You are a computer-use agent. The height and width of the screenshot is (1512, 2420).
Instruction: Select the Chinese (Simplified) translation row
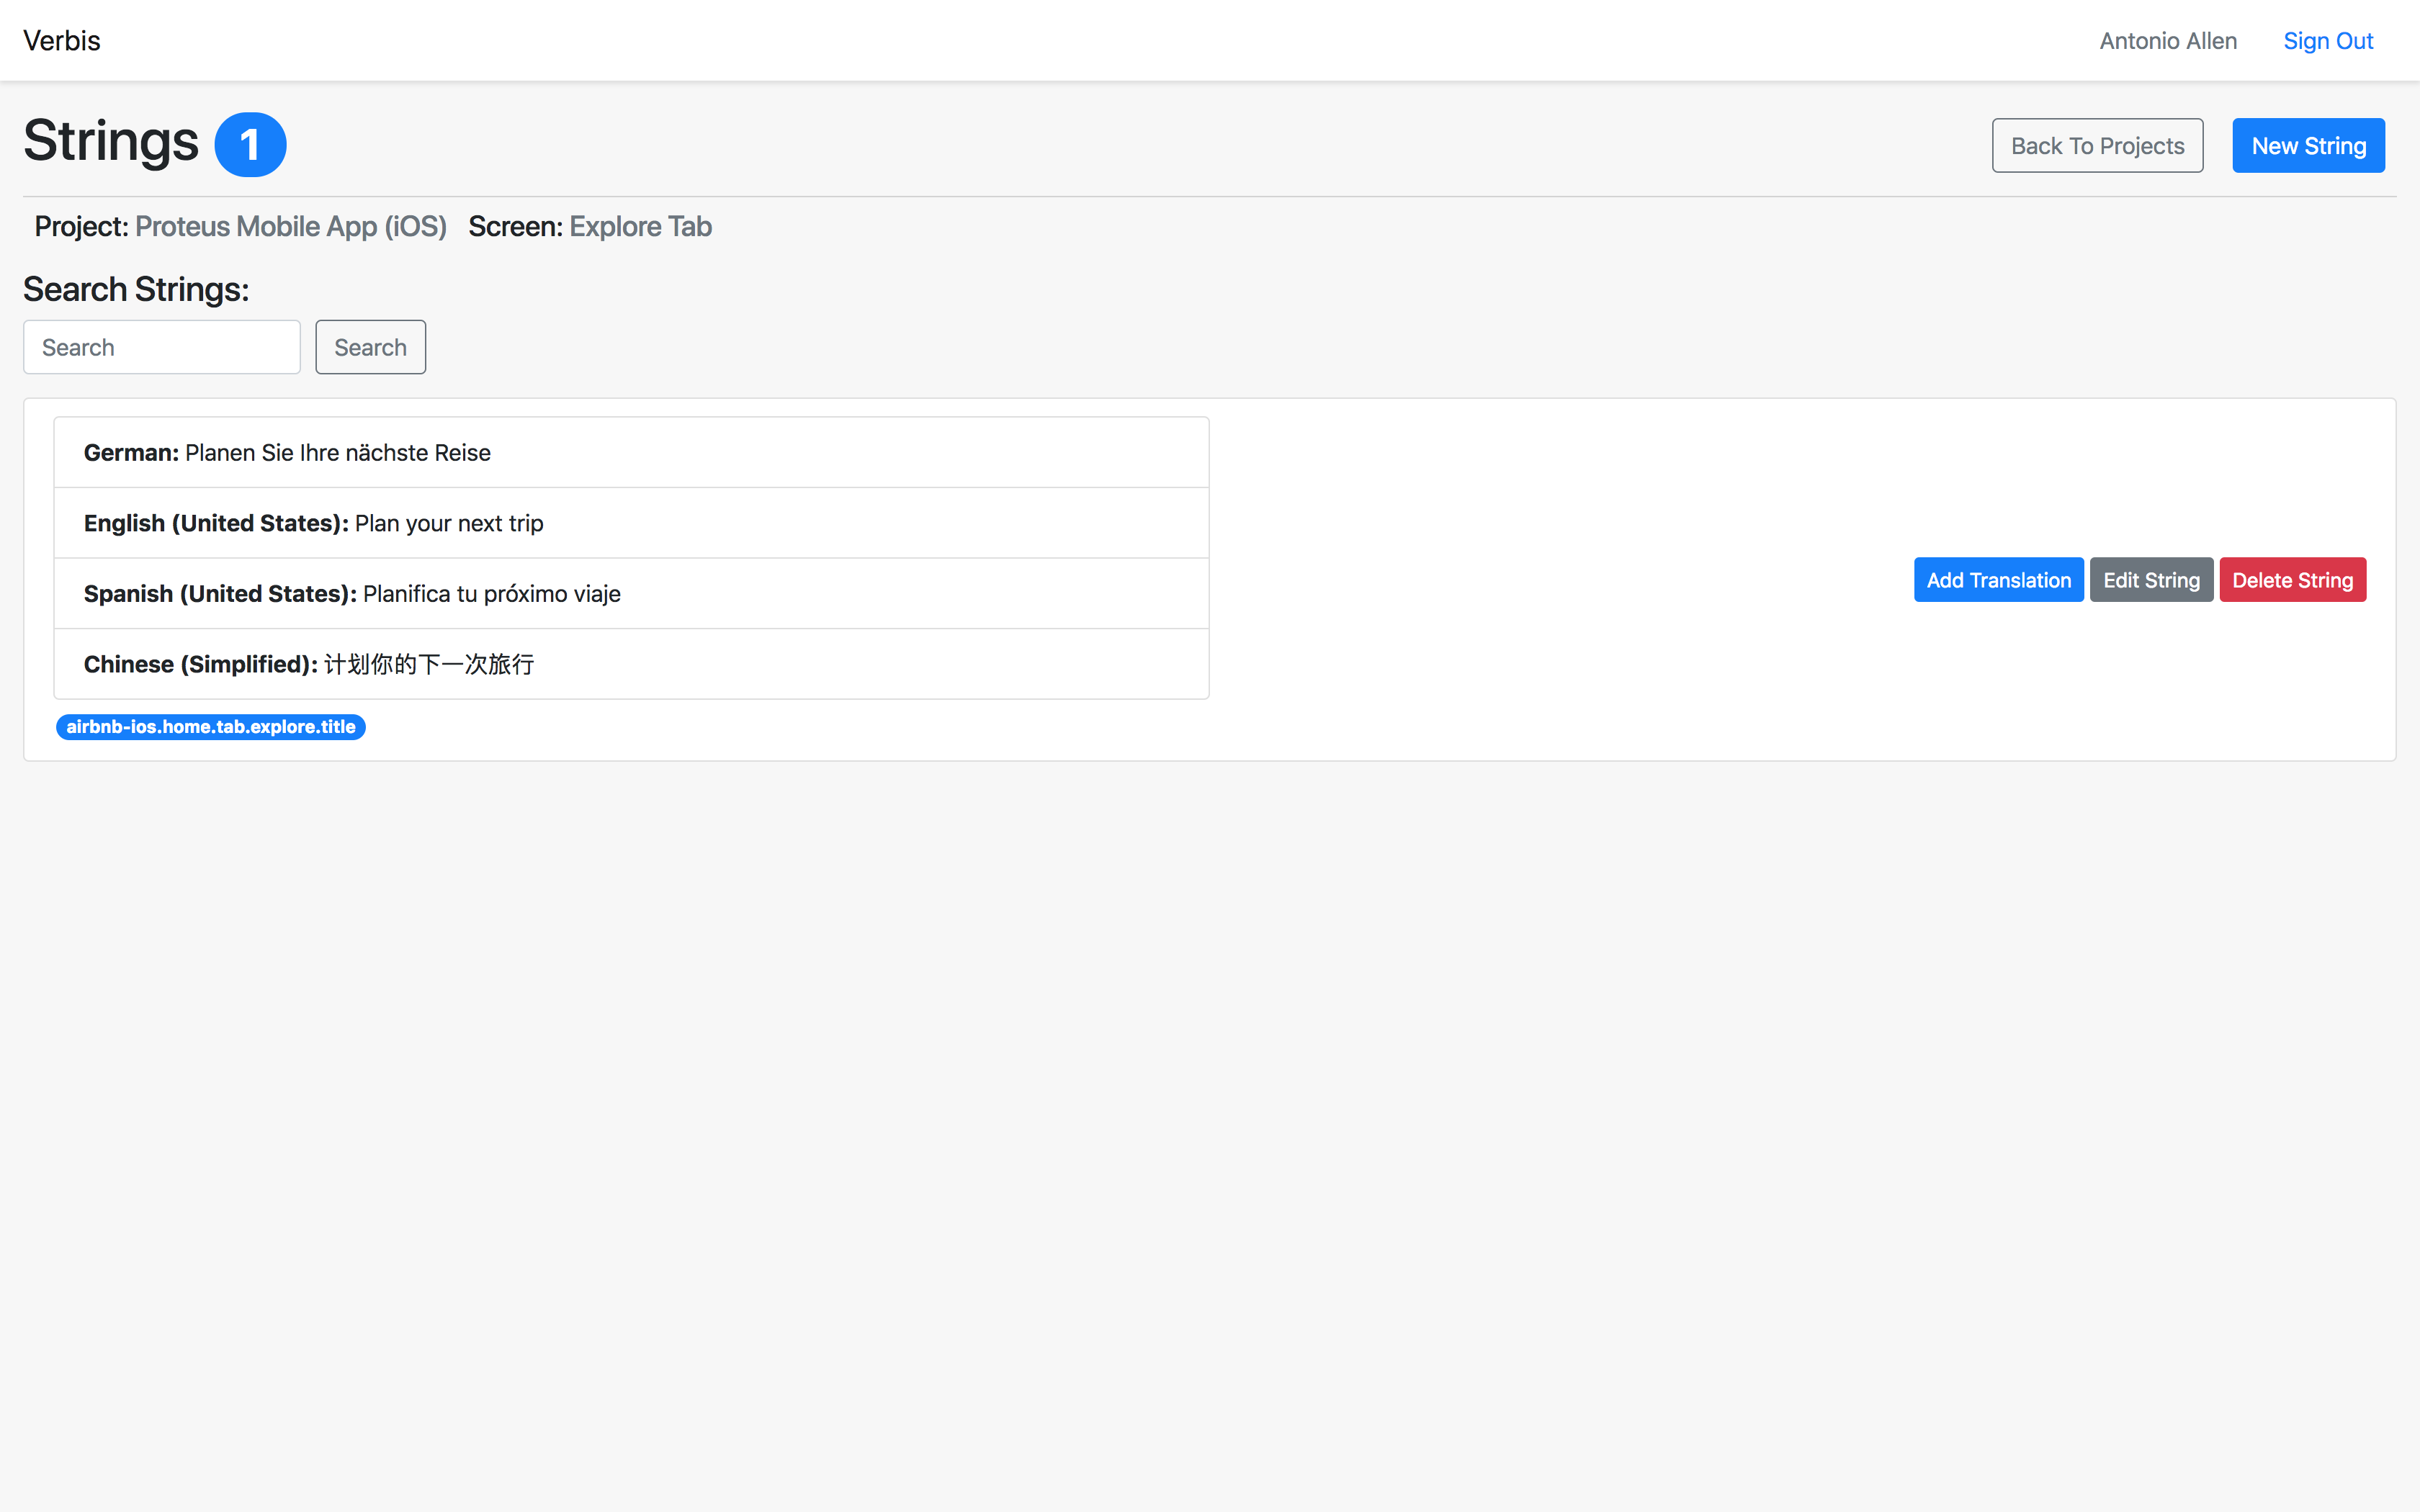click(631, 664)
